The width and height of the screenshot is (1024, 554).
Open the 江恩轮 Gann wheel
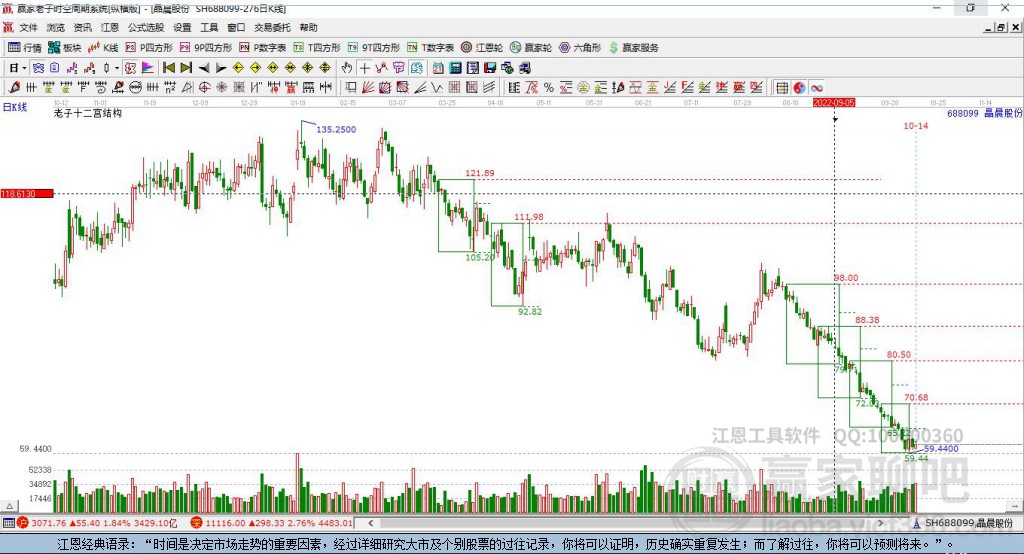pyautogui.click(x=482, y=48)
